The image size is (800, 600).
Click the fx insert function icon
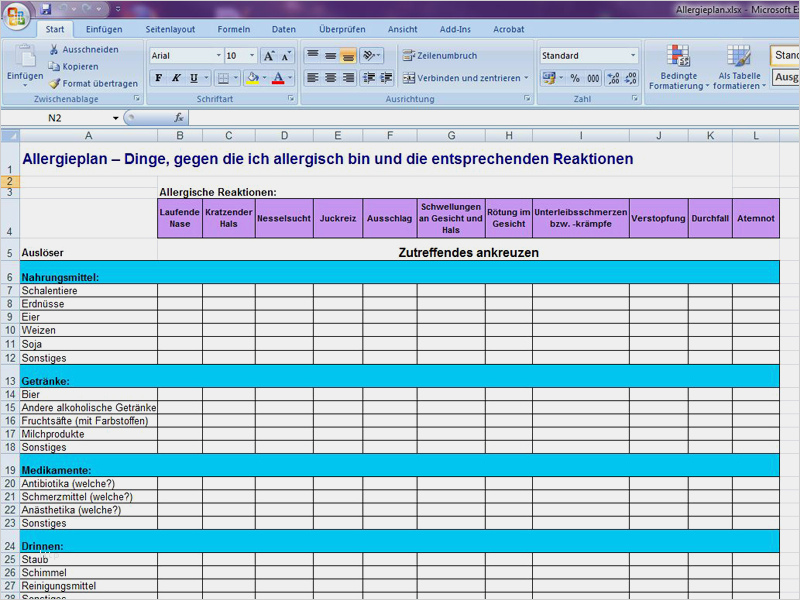[179, 118]
